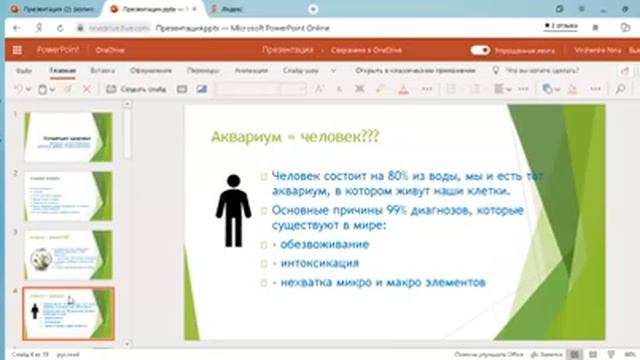640x360 pixels.
Task: Click browser back arrow button
Action: click(17, 28)
